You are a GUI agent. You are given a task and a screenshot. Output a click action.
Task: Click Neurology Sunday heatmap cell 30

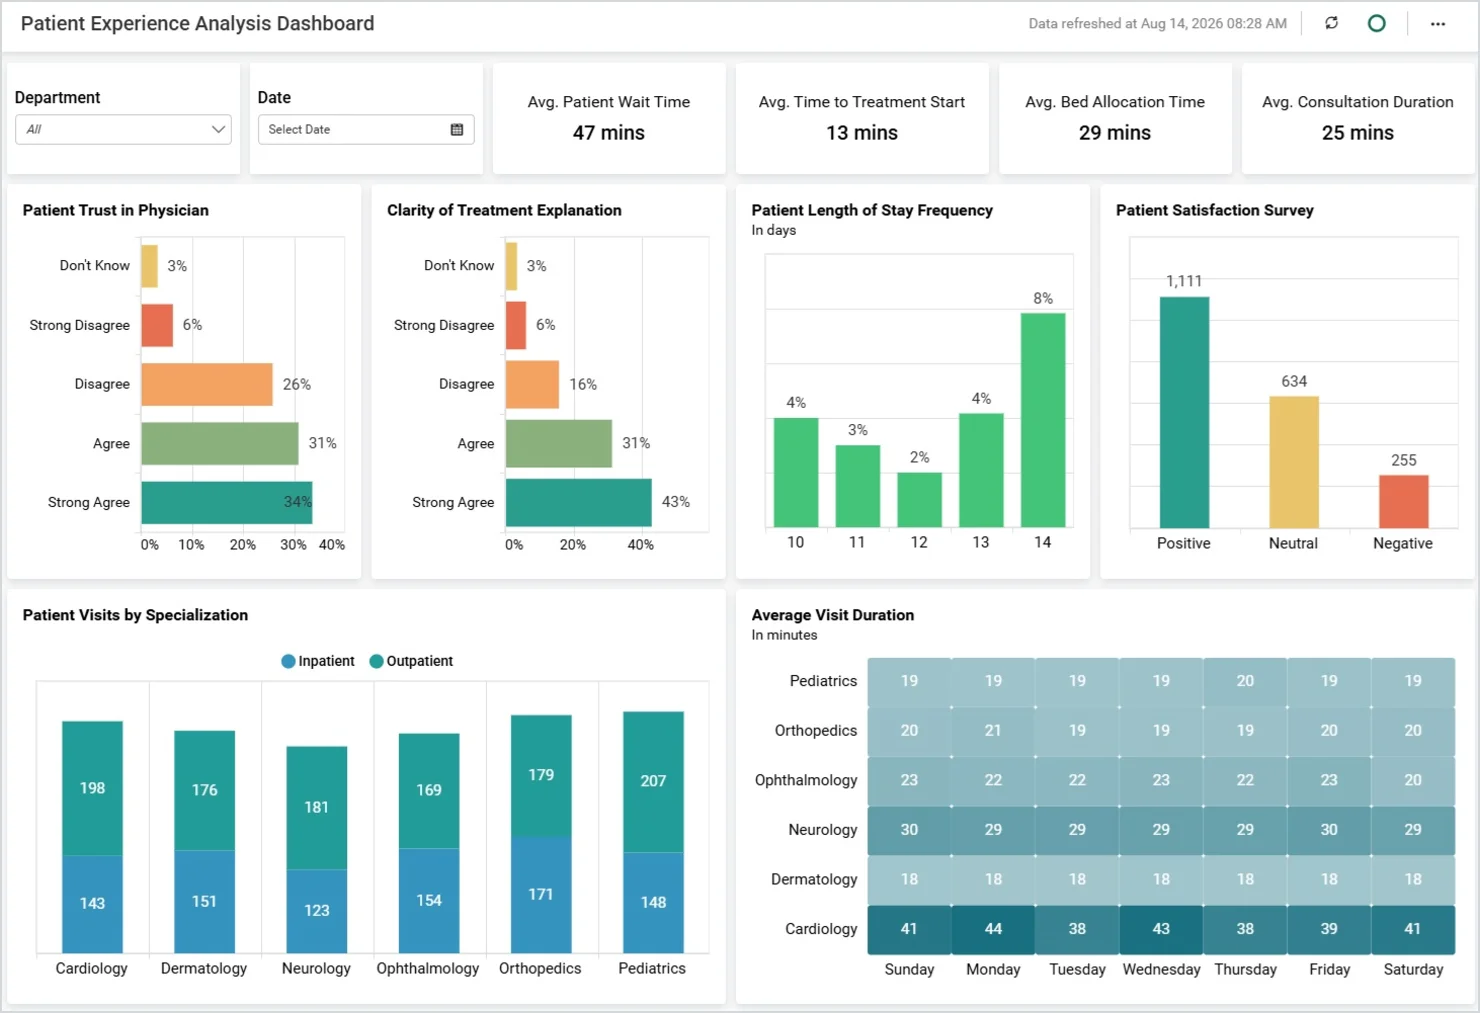pos(909,830)
